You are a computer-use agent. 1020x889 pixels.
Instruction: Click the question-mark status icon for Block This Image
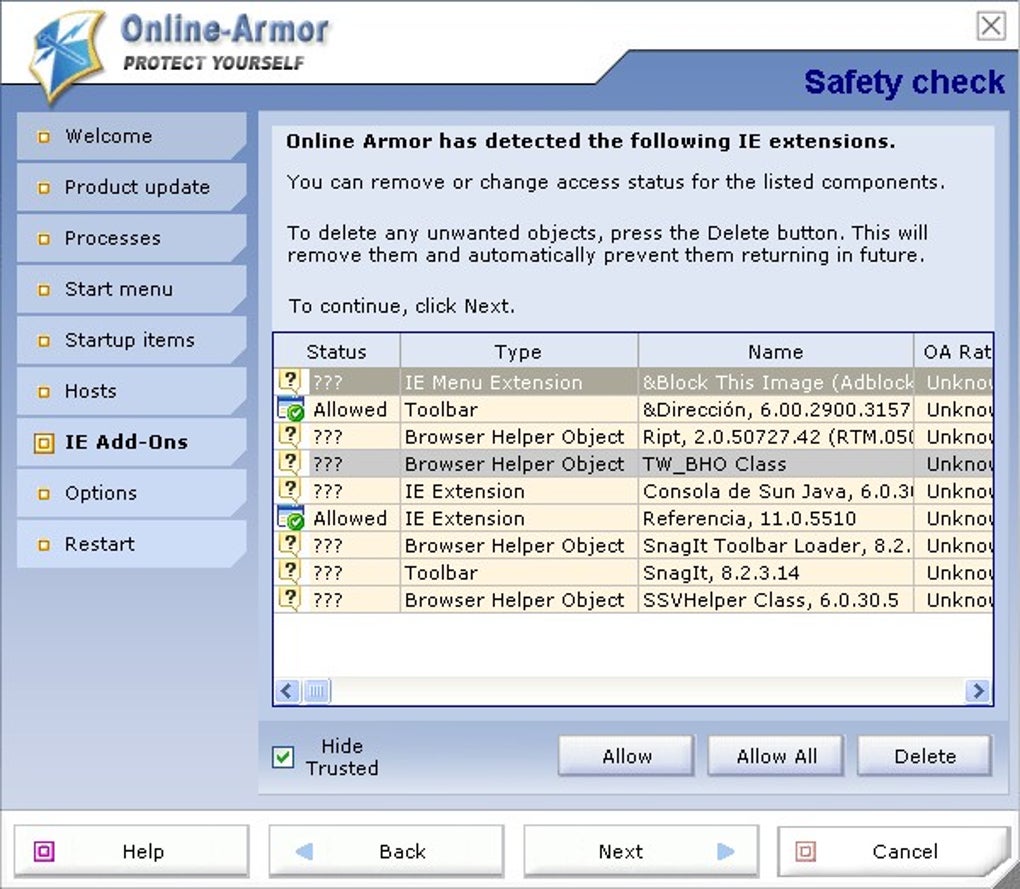[x=290, y=381]
